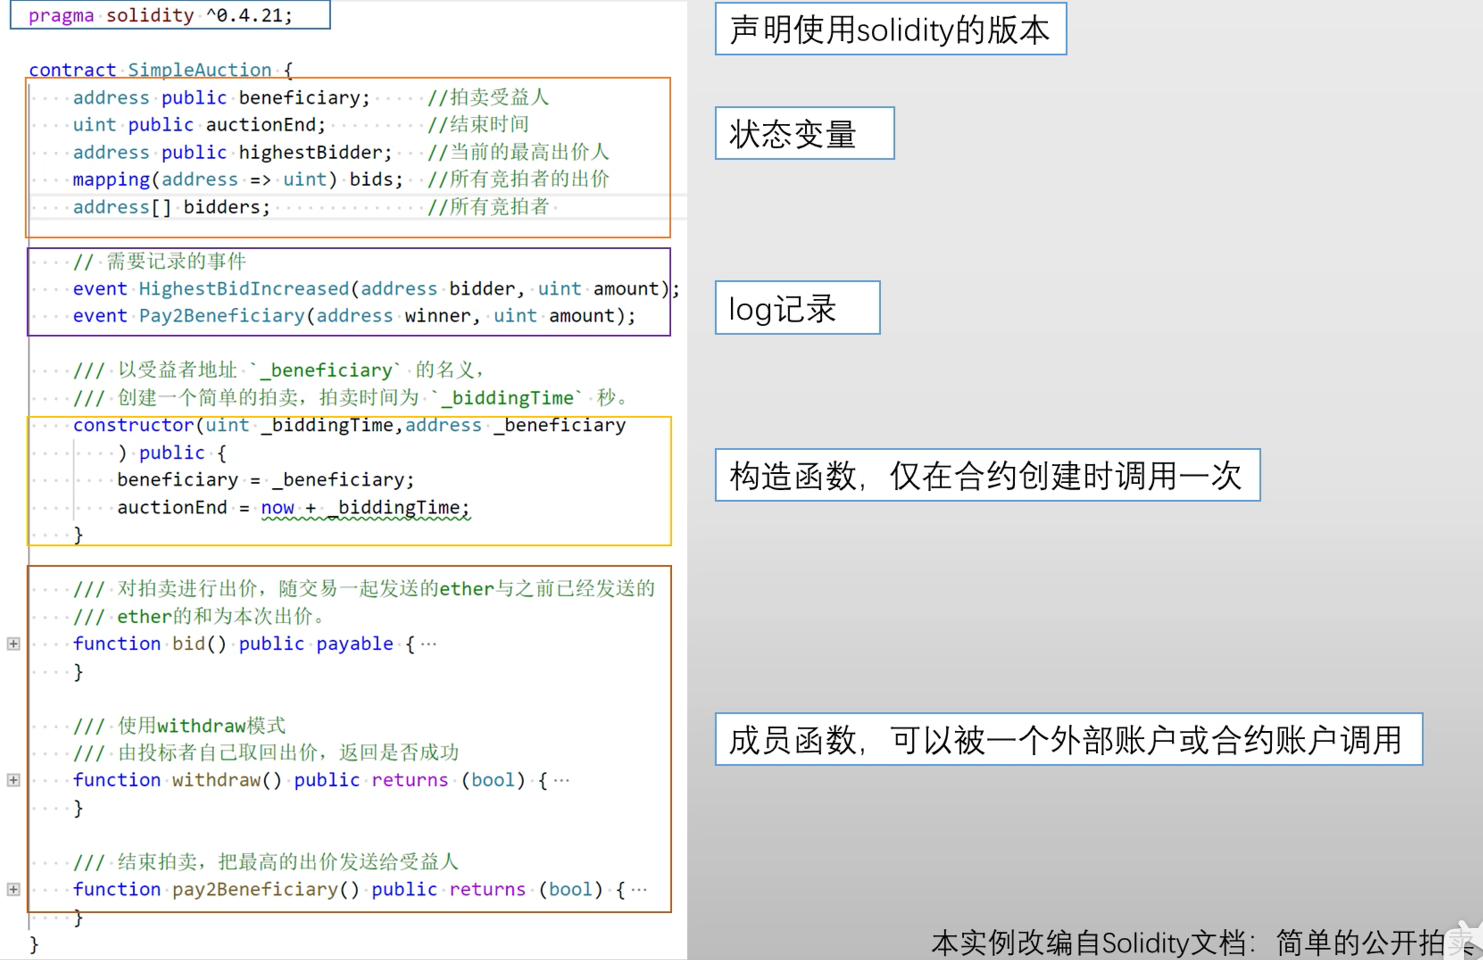Click the mapping bids declaration line
1483x960 pixels.
pyautogui.click(x=340, y=179)
